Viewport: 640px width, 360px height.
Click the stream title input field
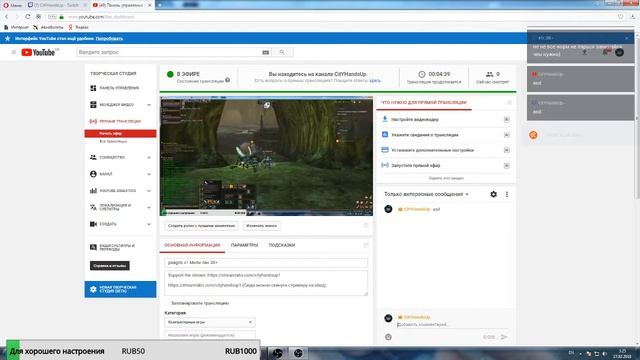266,263
